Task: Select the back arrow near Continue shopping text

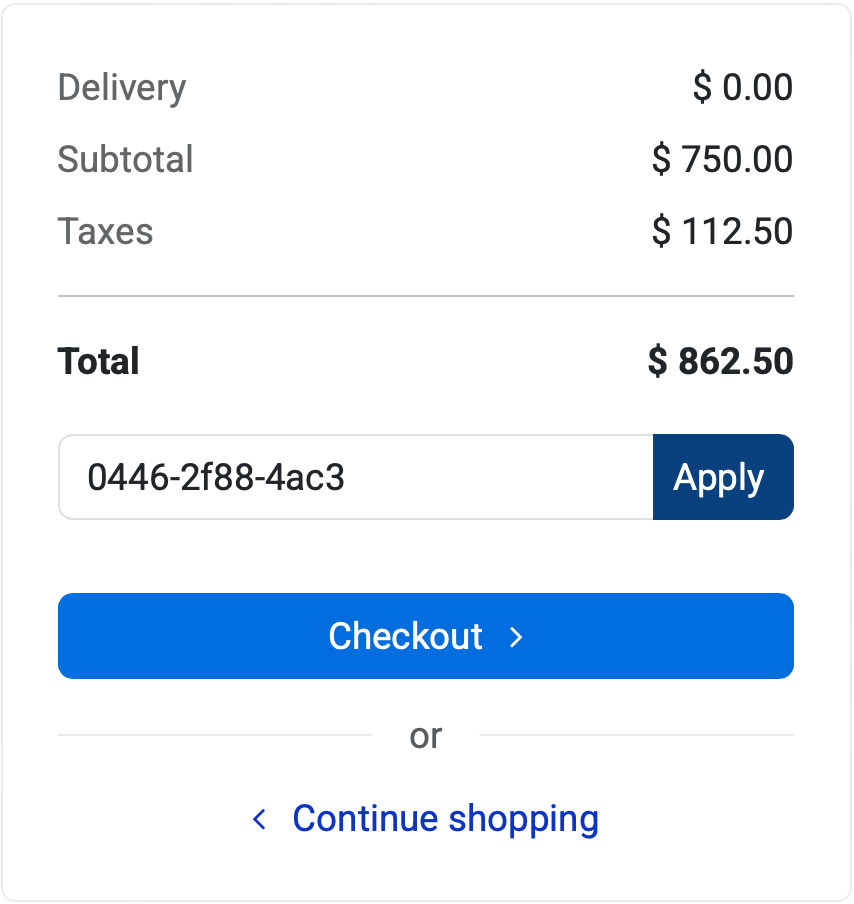Action: pyautogui.click(x=258, y=818)
